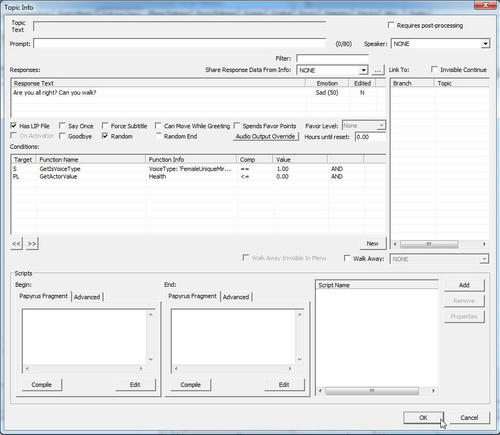Click the OK button
The image size is (500, 435).
click(x=423, y=418)
